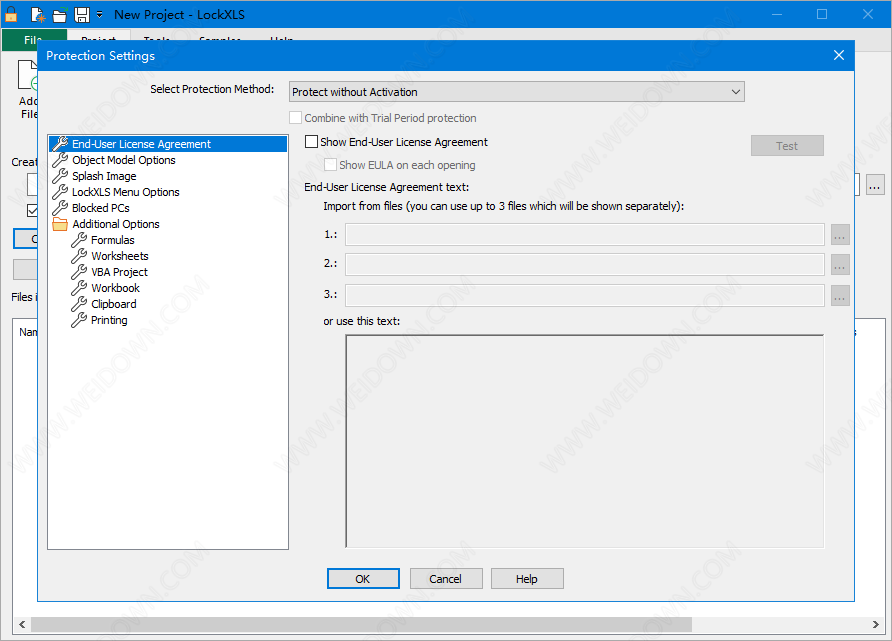Select the Splash Image wrench icon
Viewport: 892px width, 641px height.
tap(60, 176)
